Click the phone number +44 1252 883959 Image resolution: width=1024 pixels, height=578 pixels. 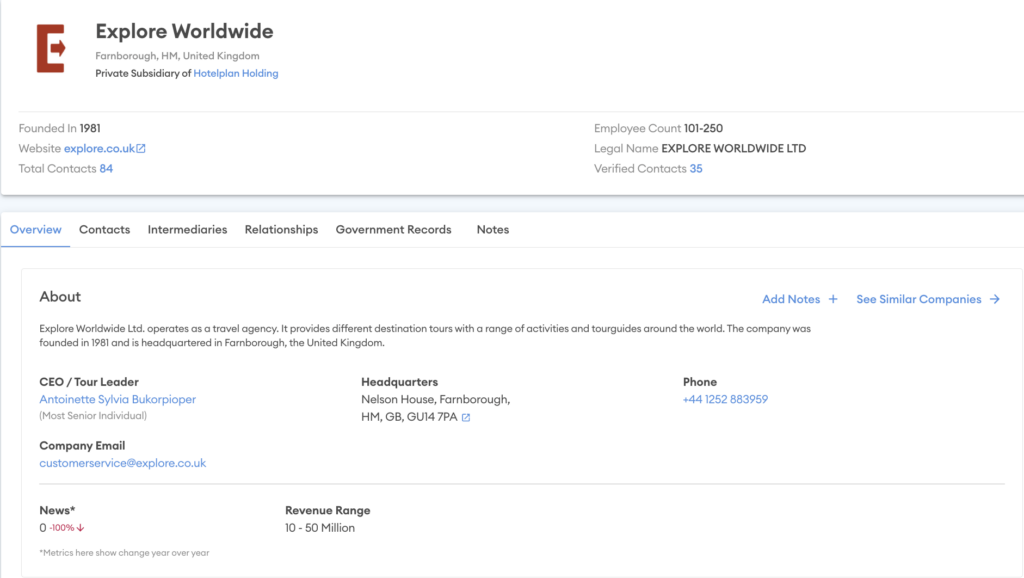point(725,399)
